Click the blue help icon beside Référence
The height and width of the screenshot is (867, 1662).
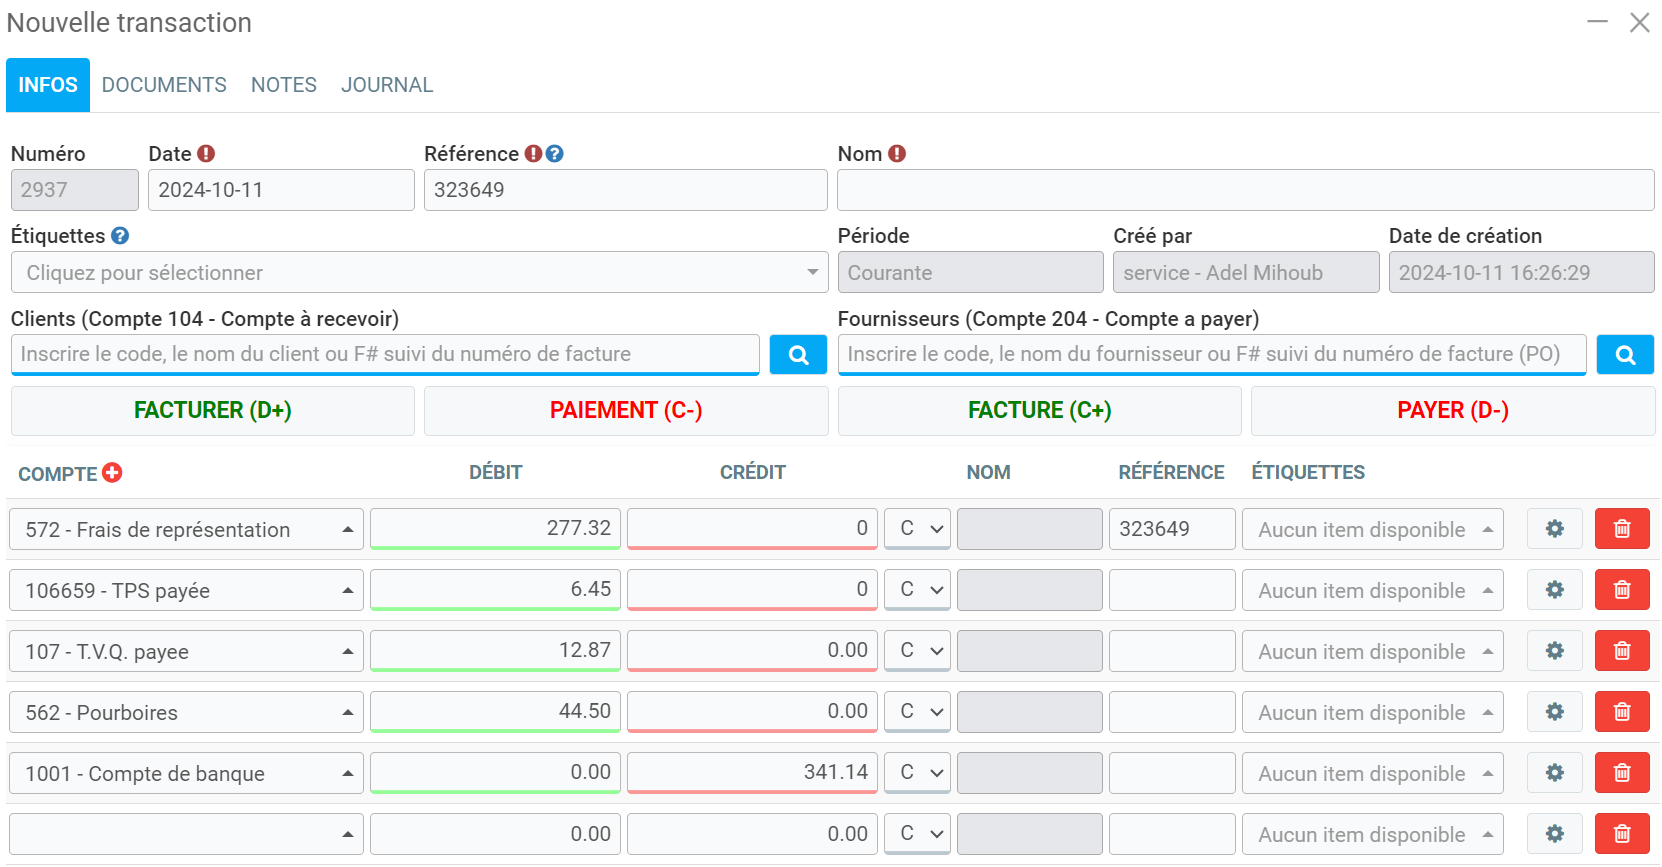pos(555,154)
